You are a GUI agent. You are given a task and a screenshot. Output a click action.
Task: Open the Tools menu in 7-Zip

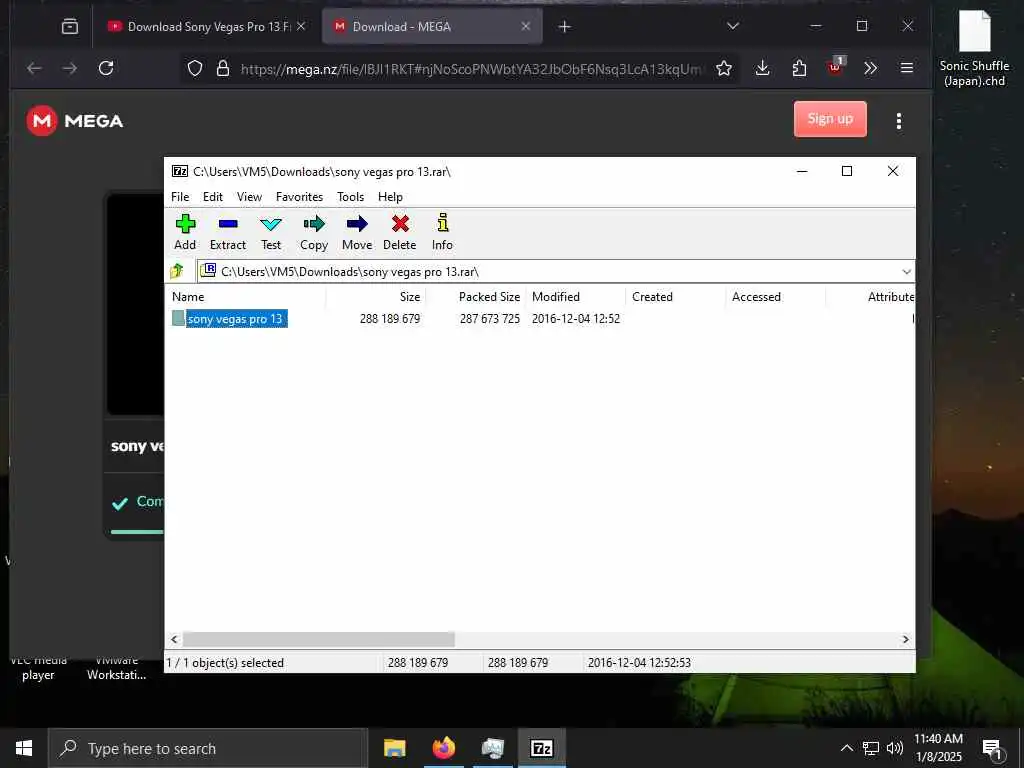(x=350, y=197)
